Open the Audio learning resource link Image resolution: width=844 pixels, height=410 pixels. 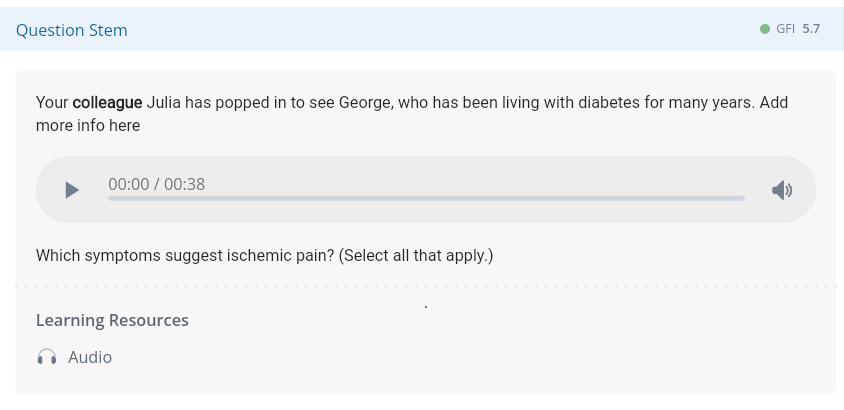tap(90, 357)
